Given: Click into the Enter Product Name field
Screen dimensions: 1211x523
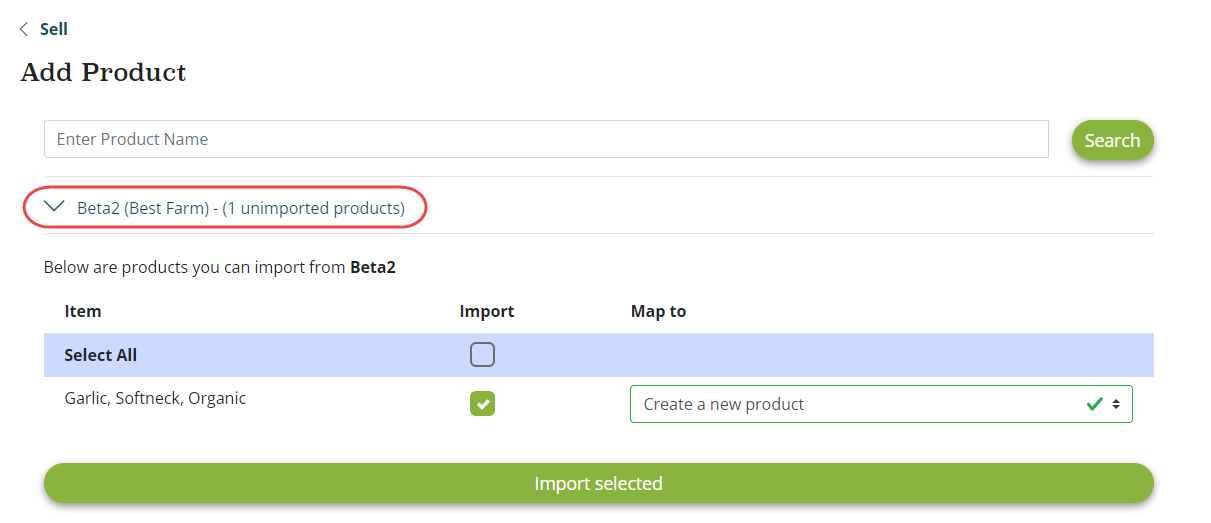Looking at the screenshot, I should (545, 139).
